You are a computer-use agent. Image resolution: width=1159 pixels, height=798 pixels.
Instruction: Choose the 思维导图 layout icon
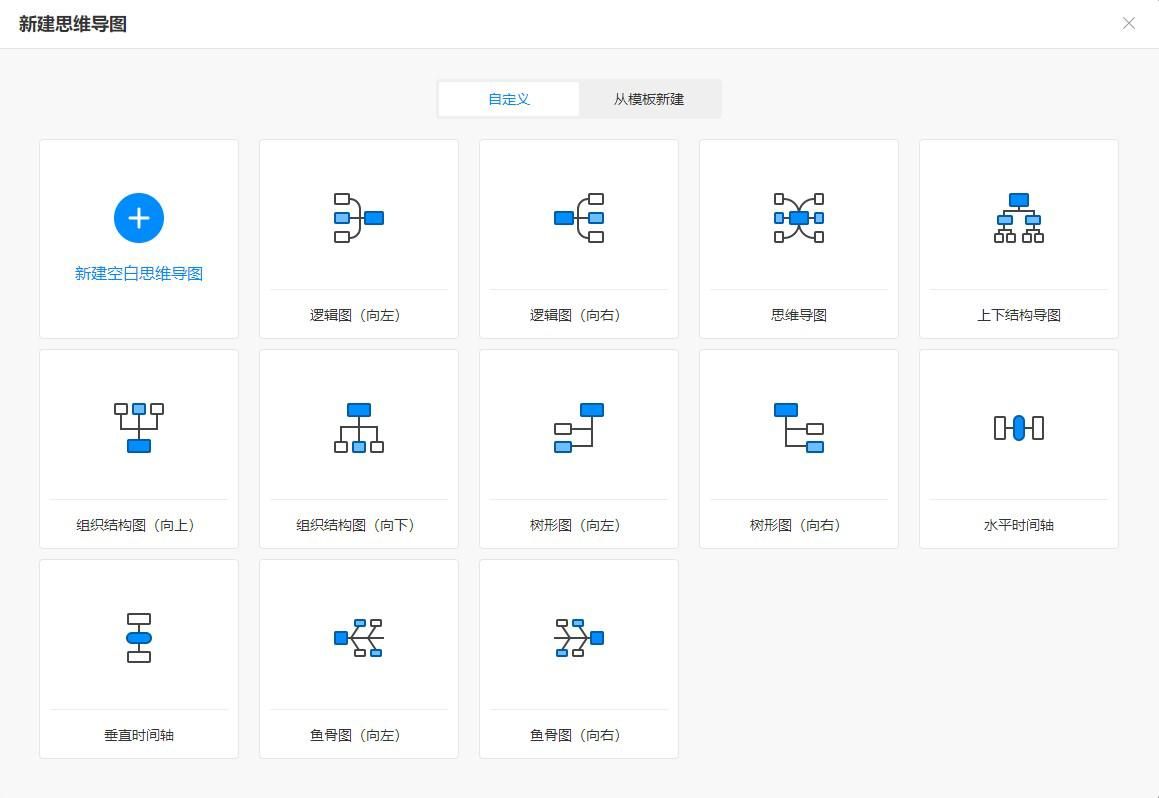pyautogui.click(x=799, y=218)
